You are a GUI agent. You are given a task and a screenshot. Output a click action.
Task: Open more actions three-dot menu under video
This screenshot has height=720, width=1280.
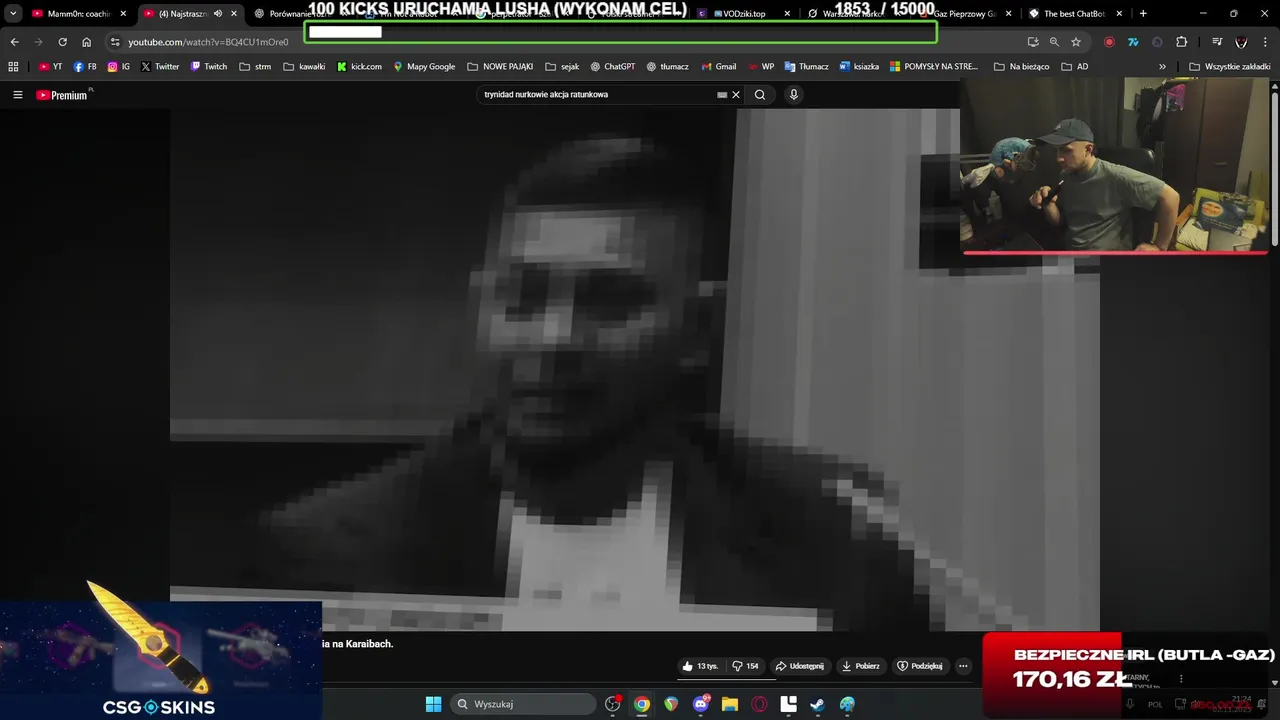pos(963,666)
